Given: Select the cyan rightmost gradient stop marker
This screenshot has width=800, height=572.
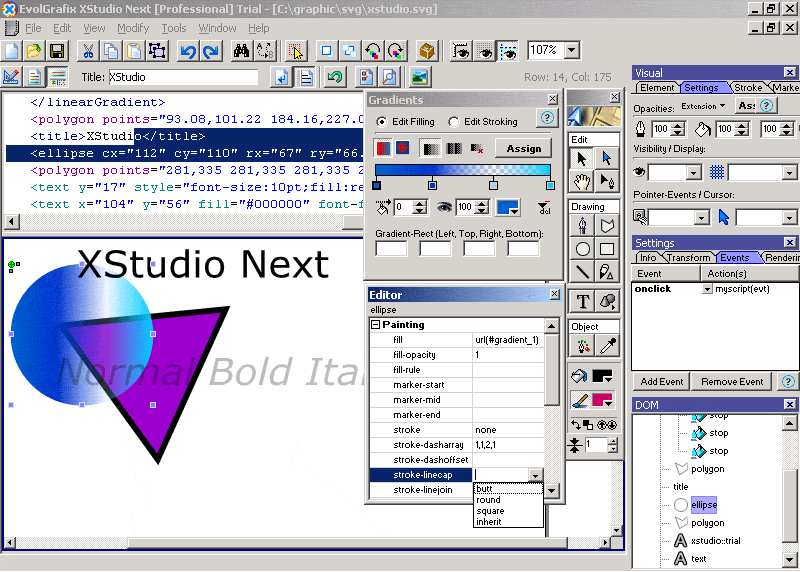Looking at the screenshot, I should (550, 185).
